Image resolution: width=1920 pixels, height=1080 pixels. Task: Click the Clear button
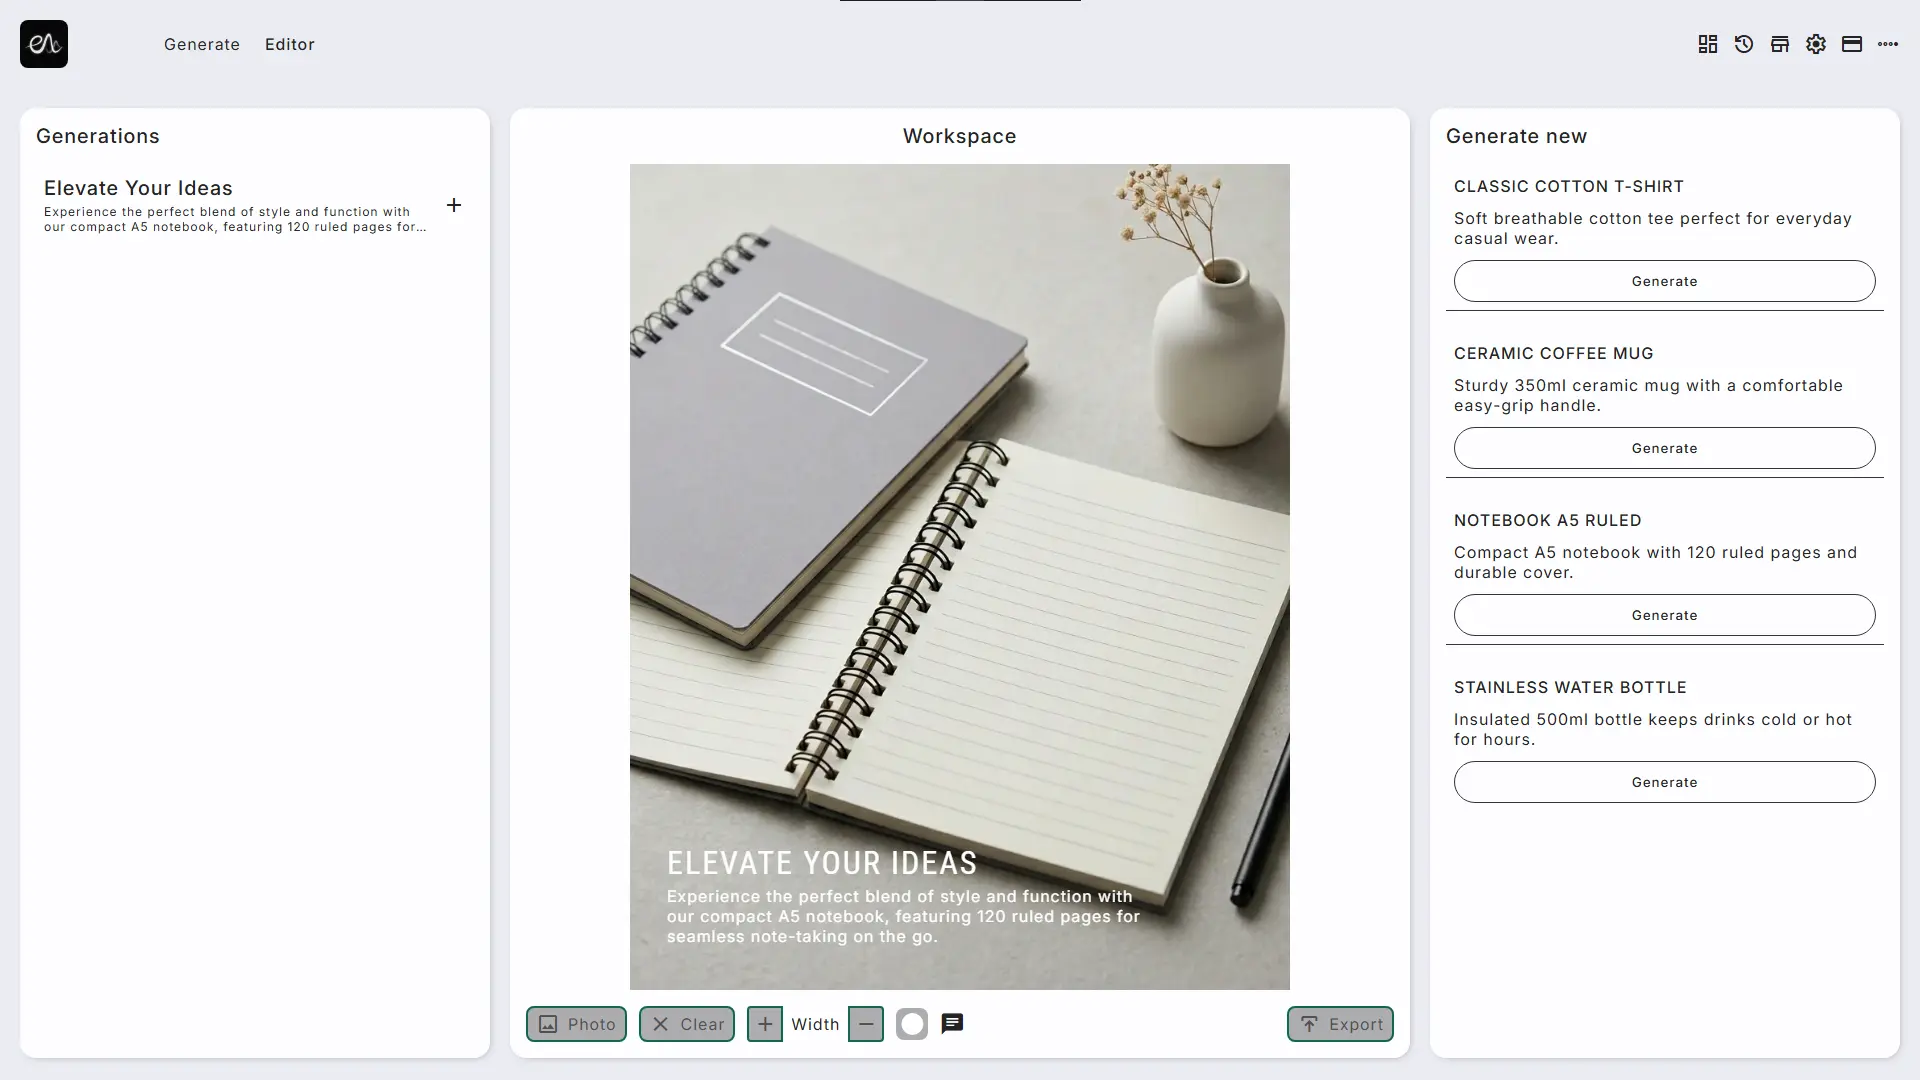[x=687, y=1024]
